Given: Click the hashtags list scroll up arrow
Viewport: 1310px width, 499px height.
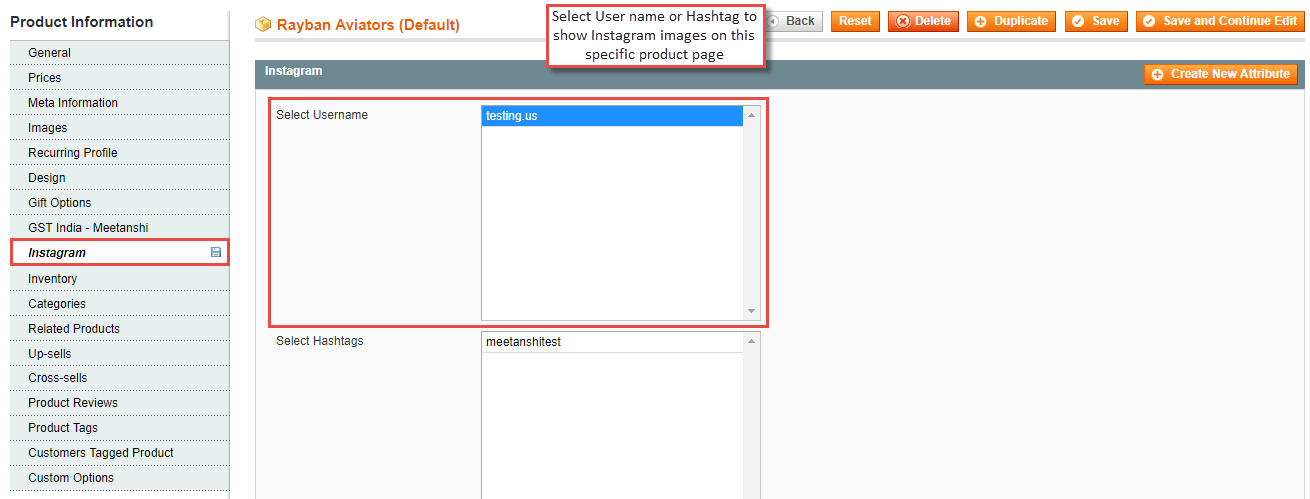Looking at the screenshot, I should point(752,340).
